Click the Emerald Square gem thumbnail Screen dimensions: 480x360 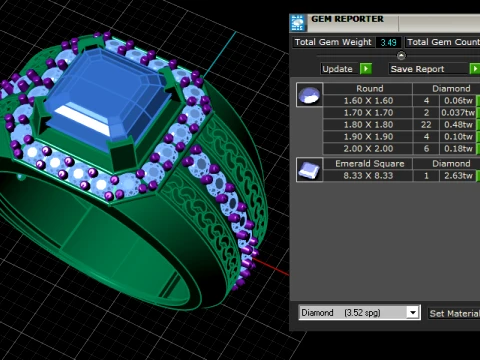point(309,170)
